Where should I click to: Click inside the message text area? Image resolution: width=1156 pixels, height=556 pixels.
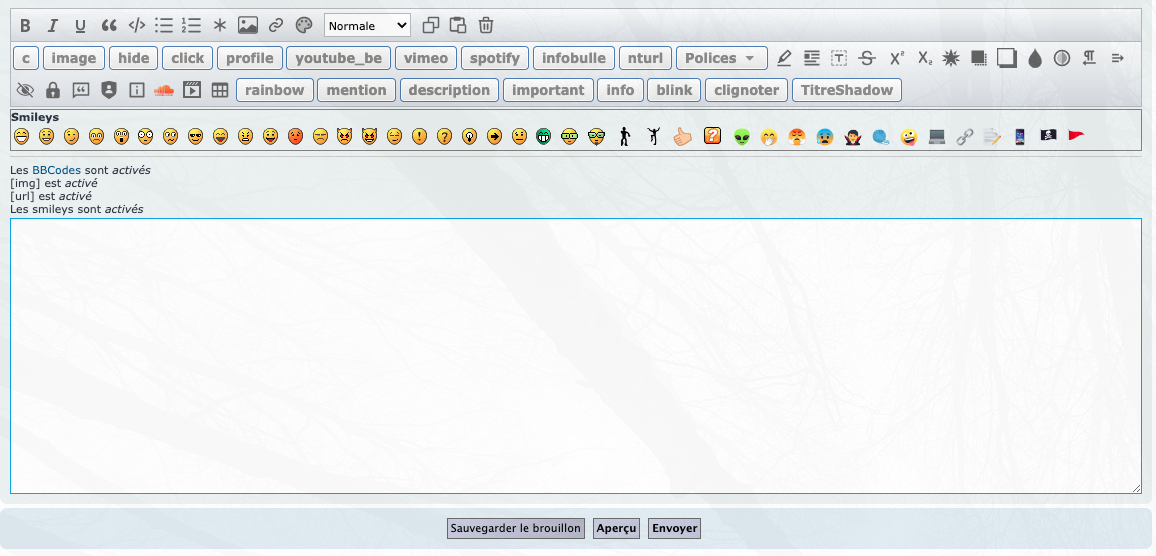[x=575, y=355]
